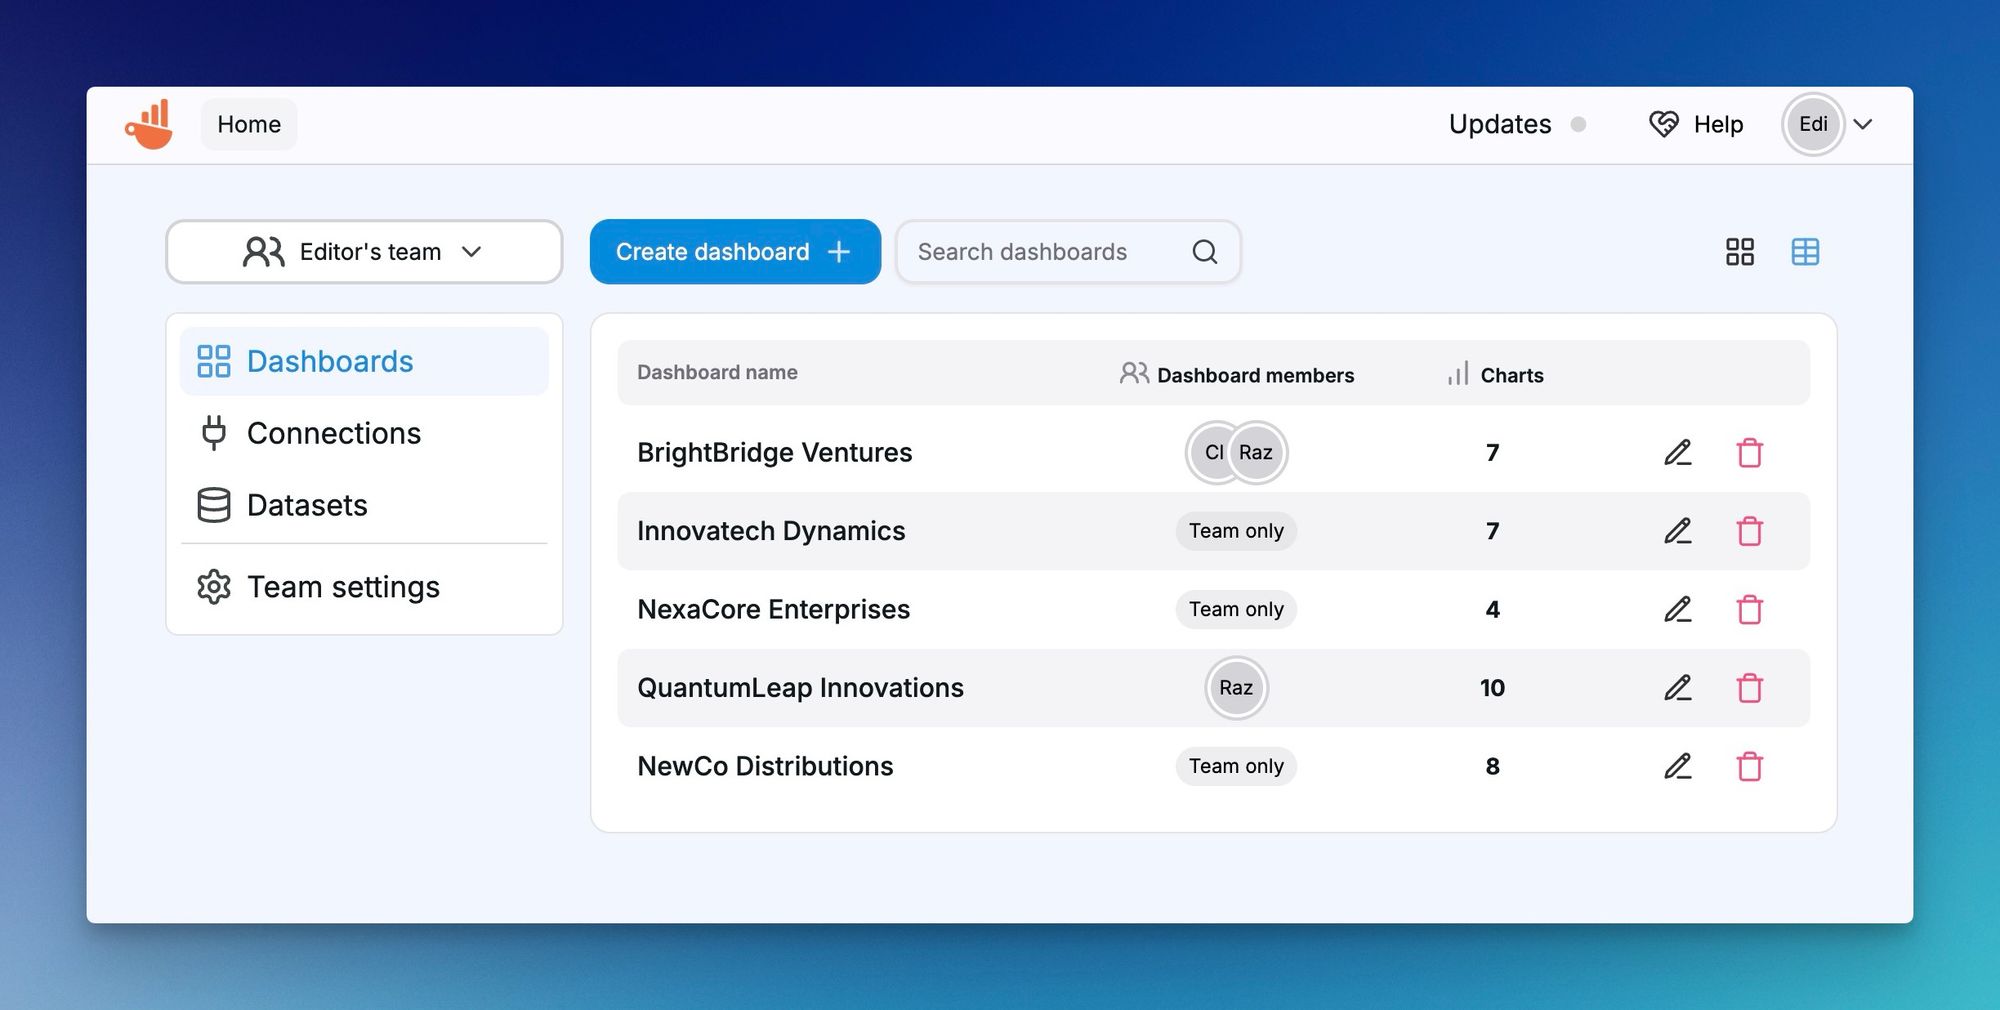Image resolution: width=2000 pixels, height=1010 pixels.
Task: Open the Datasets panel
Action: [x=307, y=505]
